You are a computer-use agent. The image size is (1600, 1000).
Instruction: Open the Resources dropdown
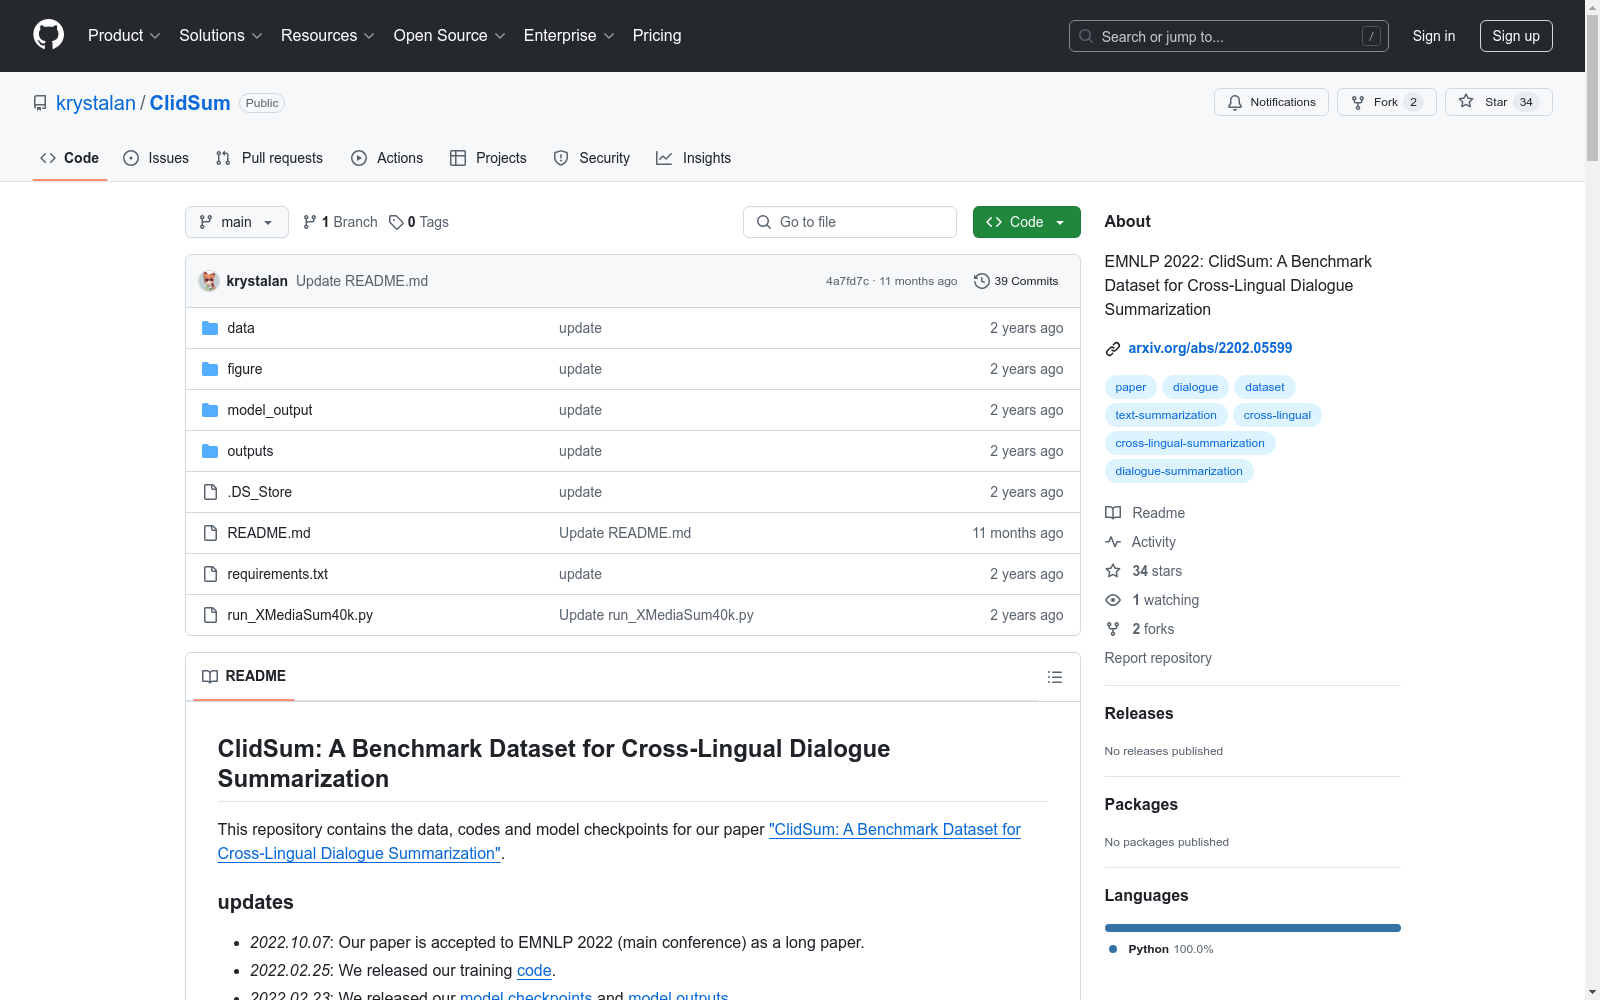(x=328, y=35)
